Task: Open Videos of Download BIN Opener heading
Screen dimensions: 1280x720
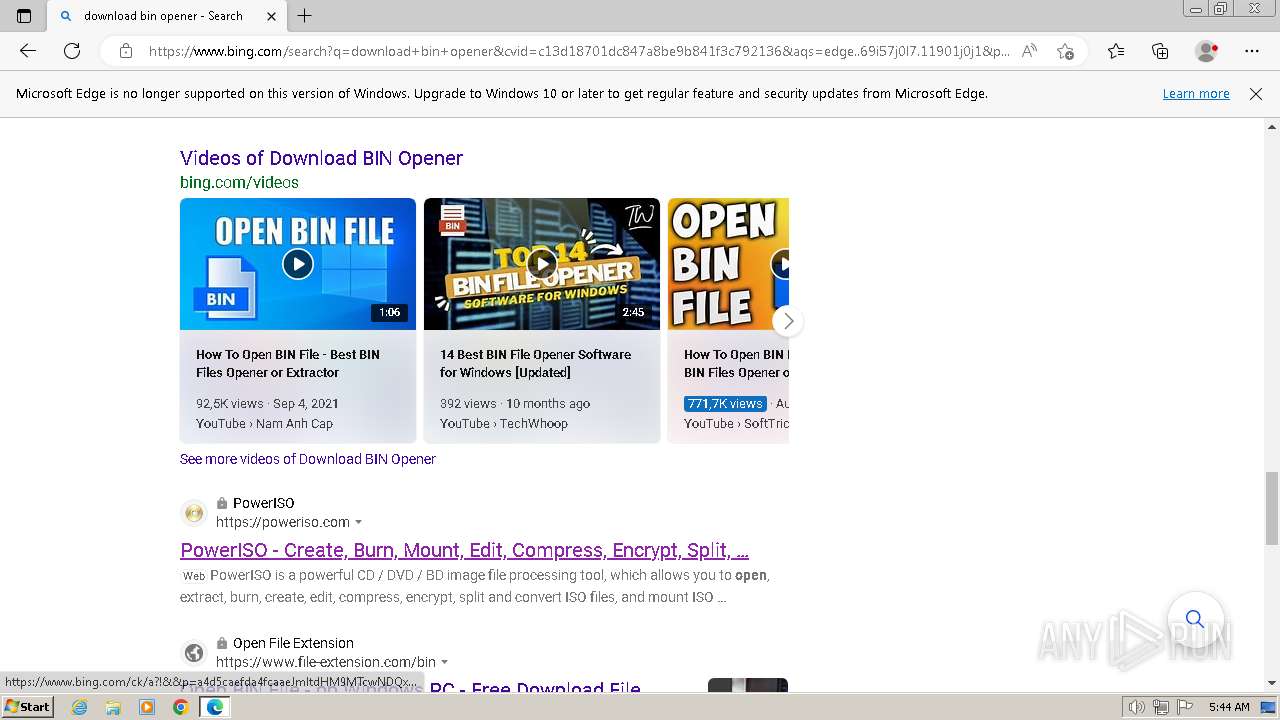Action: [x=321, y=158]
